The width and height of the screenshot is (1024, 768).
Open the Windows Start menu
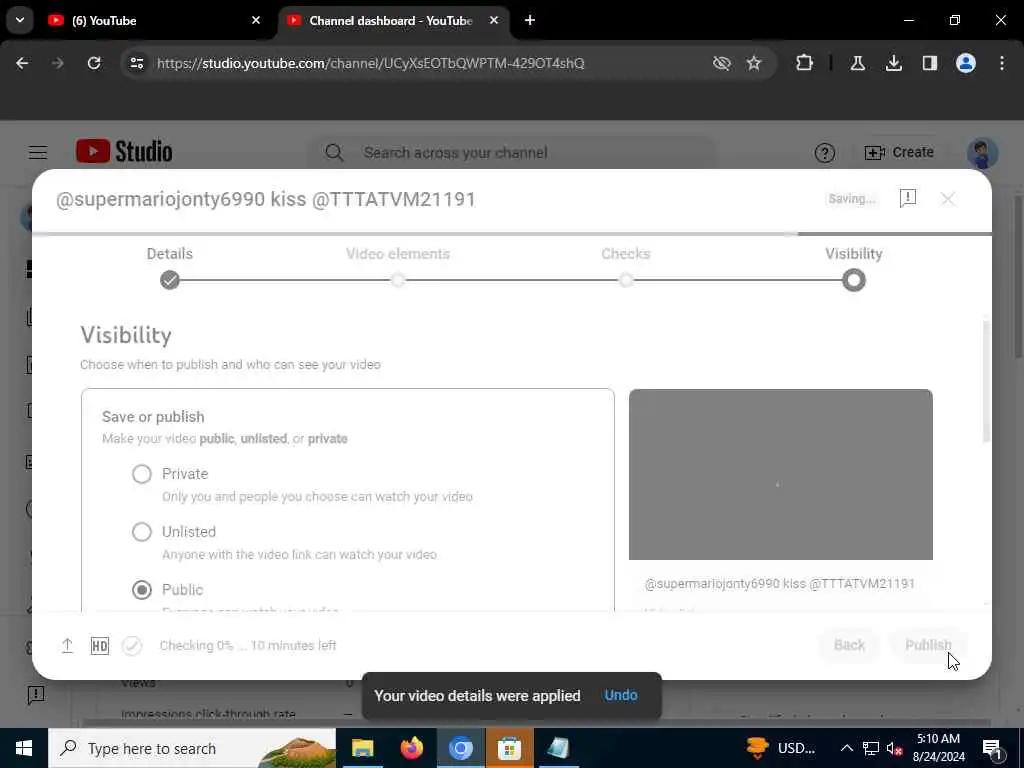[24, 748]
